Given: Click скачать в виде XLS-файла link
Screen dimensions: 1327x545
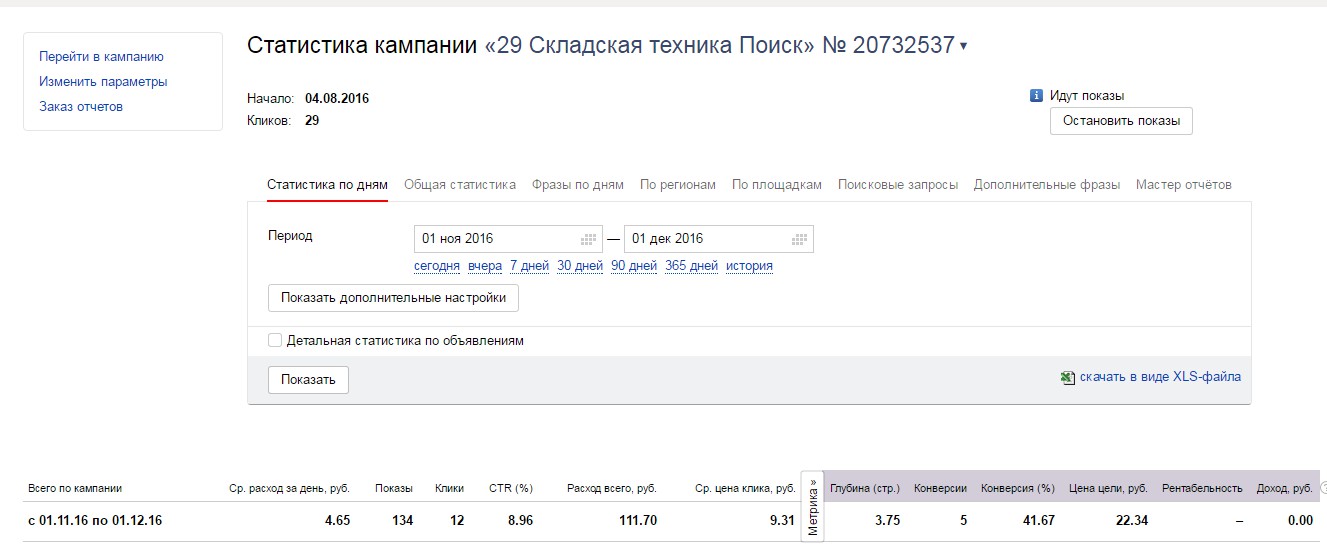Looking at the screenshot, I should pyautogui.click(x=1160, y=378).
